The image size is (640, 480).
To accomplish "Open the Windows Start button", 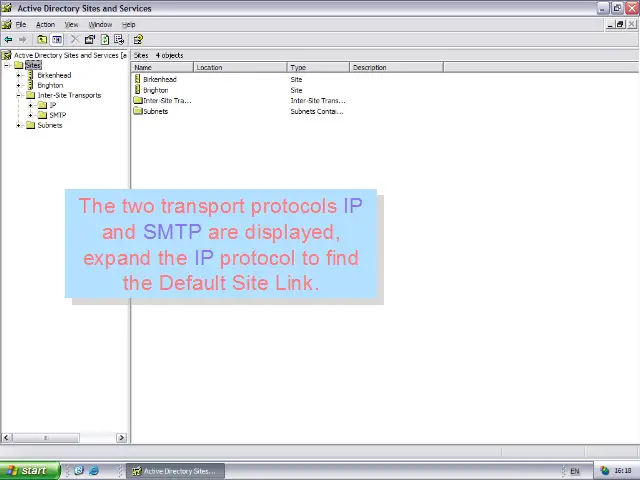I will tap(30, 471).
